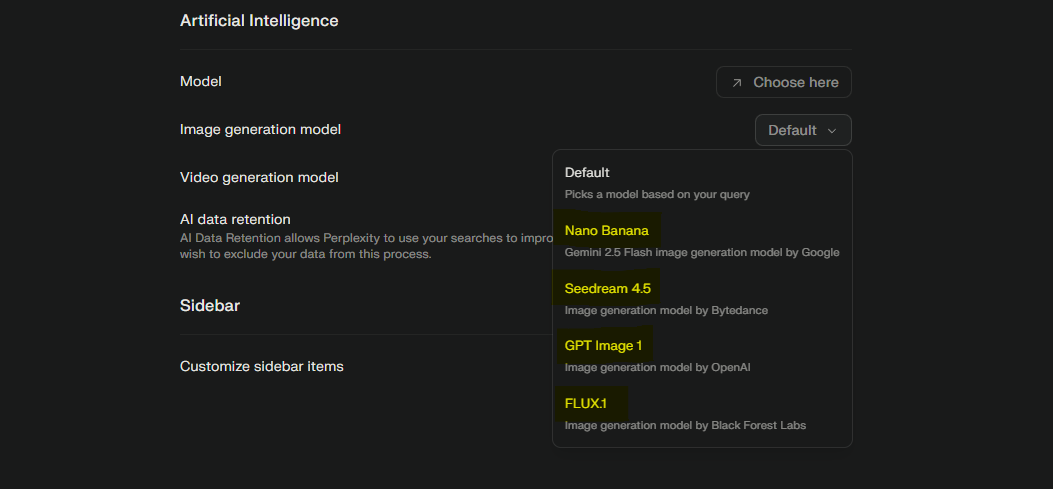The height and width of the screenshot is (489, 1053).
Task: Collapse the Image generation model Default dropdown
Action: (x=803, y=130)
